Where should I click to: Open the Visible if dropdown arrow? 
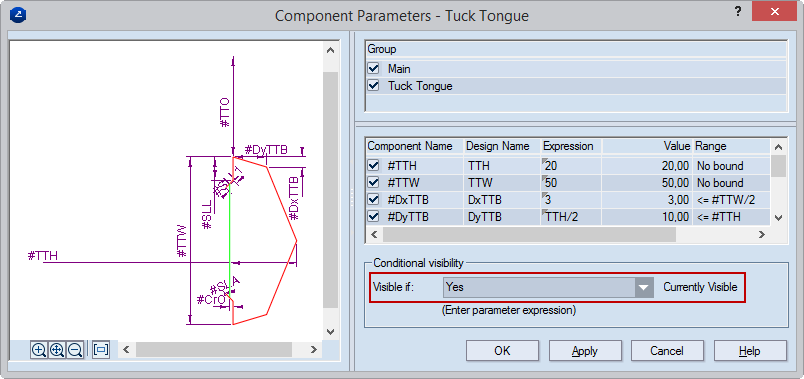tap(644, 287)
